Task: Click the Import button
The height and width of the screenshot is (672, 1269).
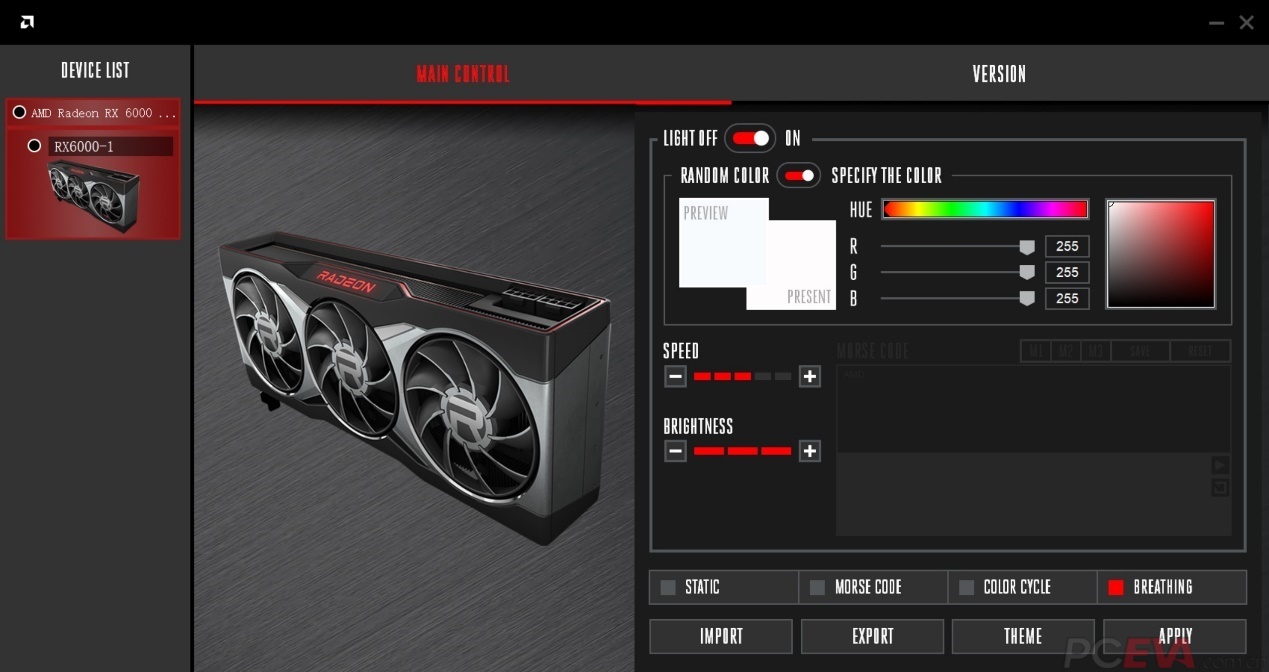Action: coord(721,636)
